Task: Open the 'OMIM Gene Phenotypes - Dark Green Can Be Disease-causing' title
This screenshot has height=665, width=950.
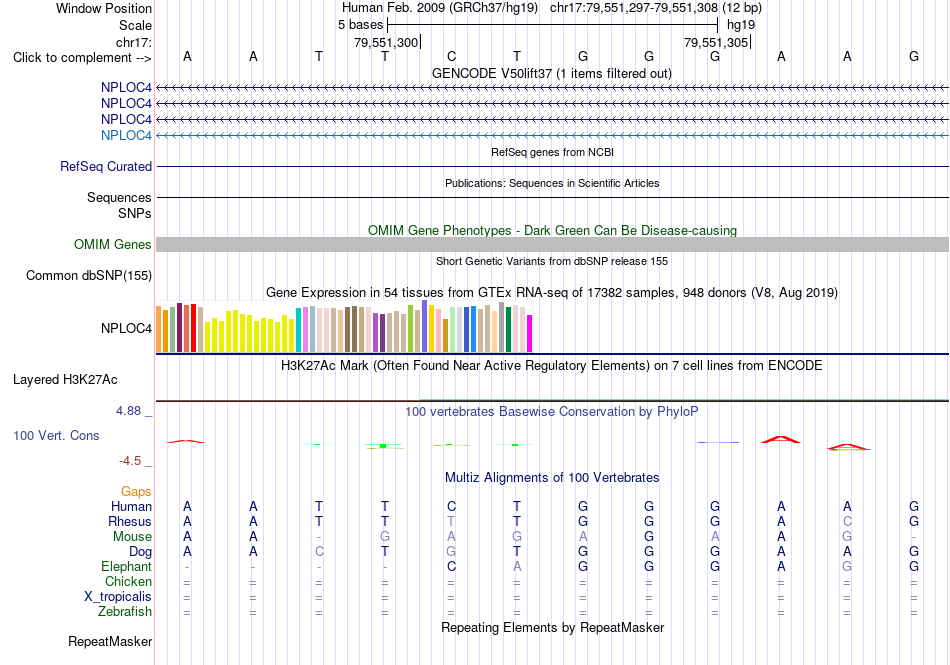Action: click(x=552, y=230)
